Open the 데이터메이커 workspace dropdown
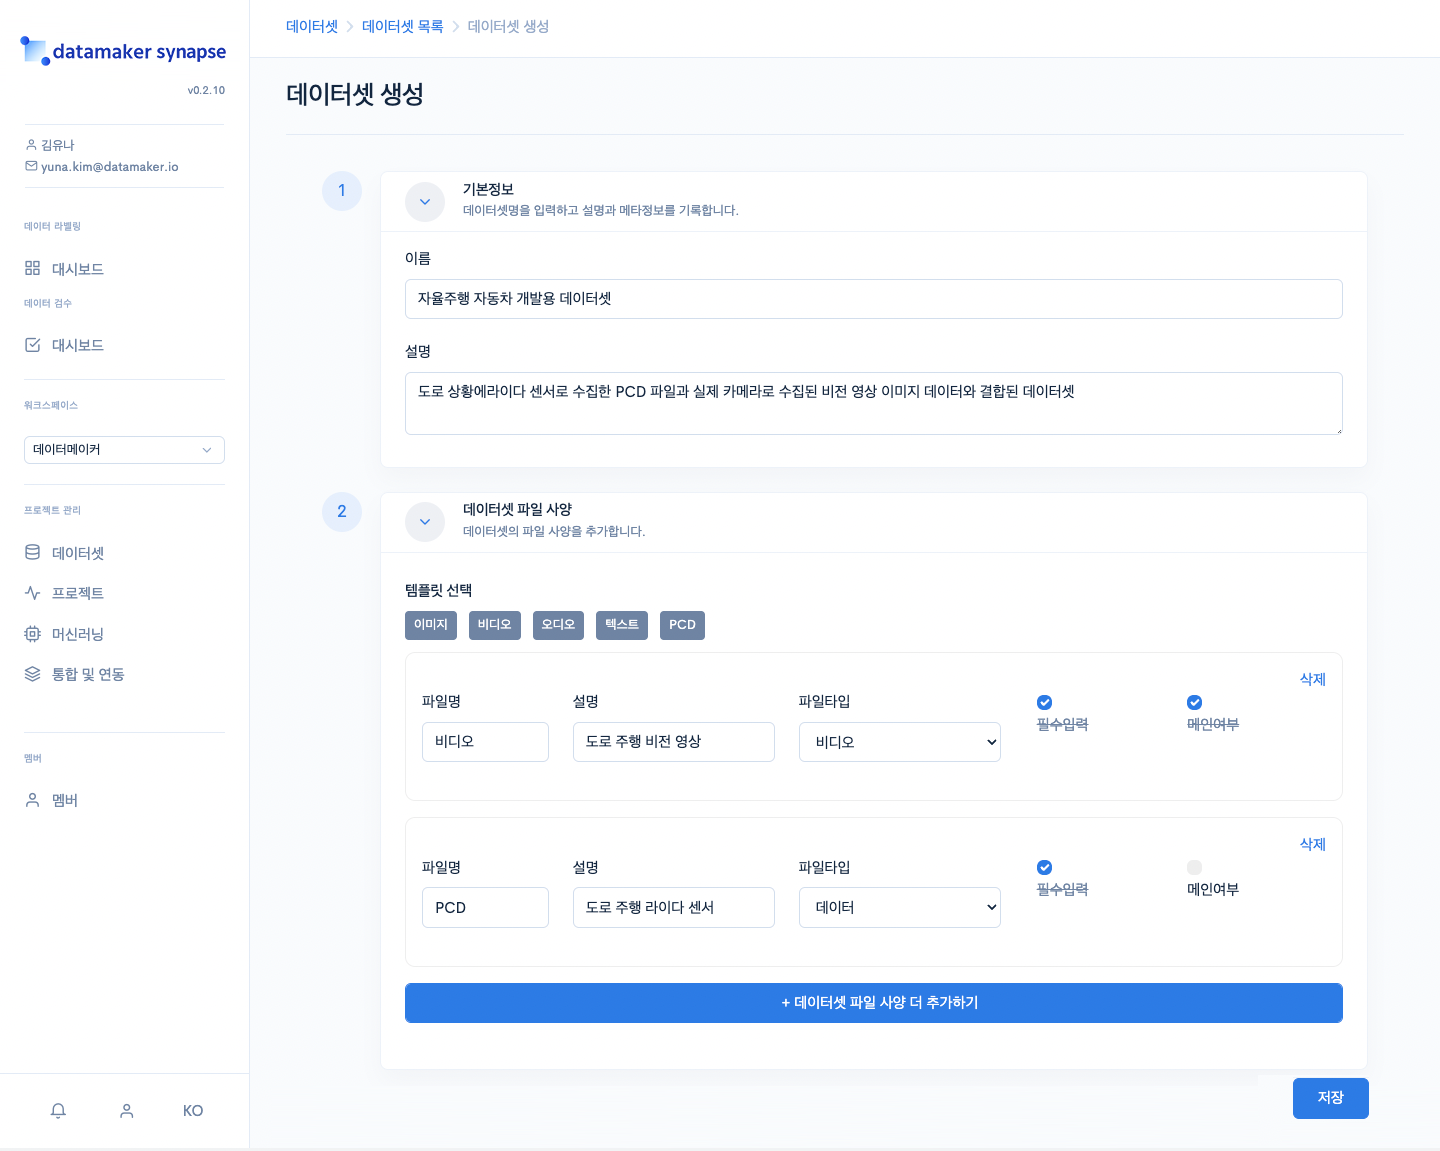The width and height of the screenshot is (1440, 1151). tap(124, 450)
